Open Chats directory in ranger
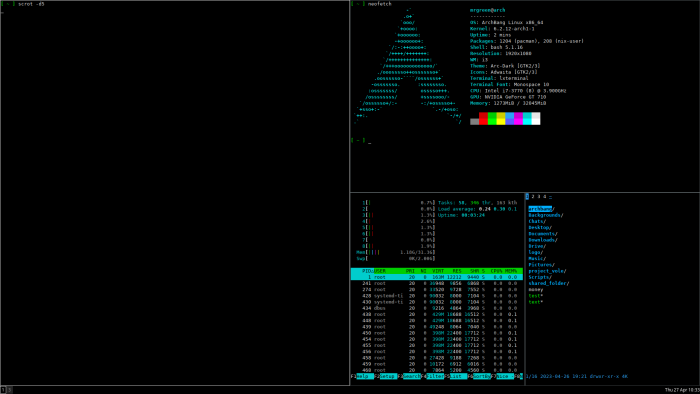 pyautogui.click(x=537, y=221)
